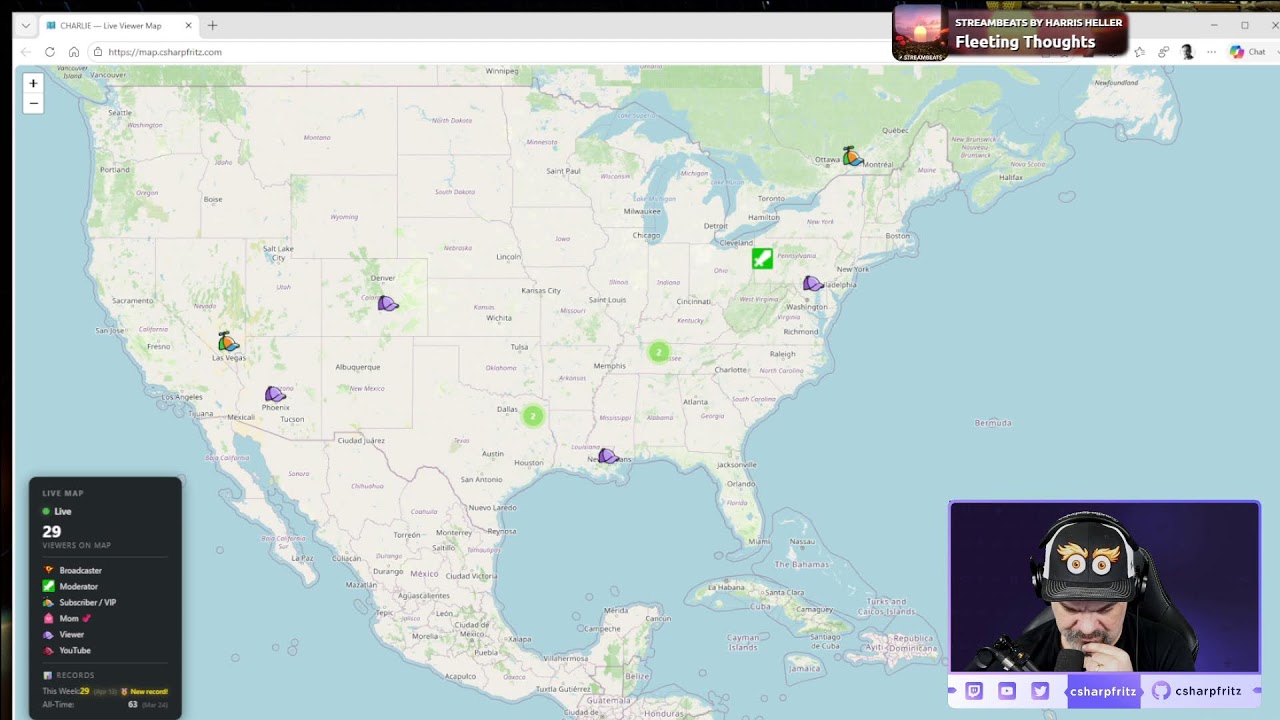Go back with the browser back arrow
Viewport: 1280px width, 720px height.
(26, 52)
